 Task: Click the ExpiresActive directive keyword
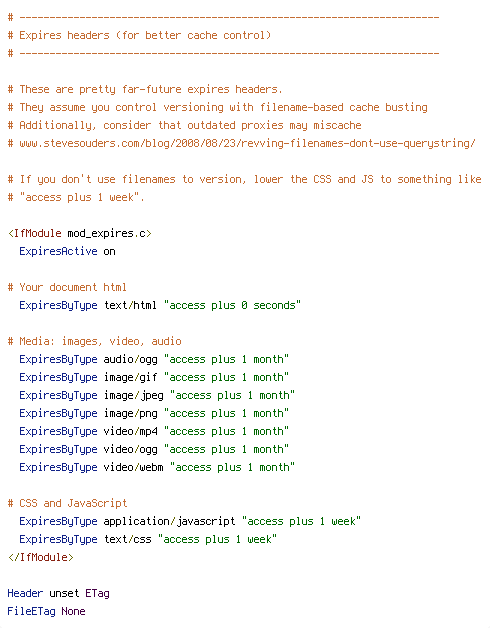point(58,252)
